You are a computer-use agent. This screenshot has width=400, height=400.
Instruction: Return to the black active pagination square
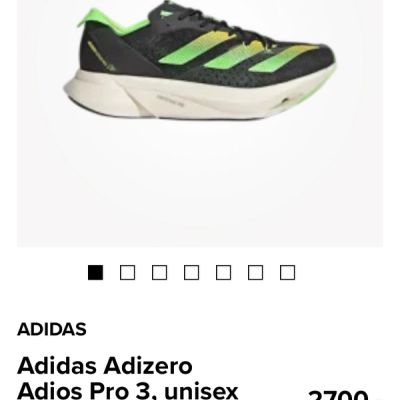95,272
